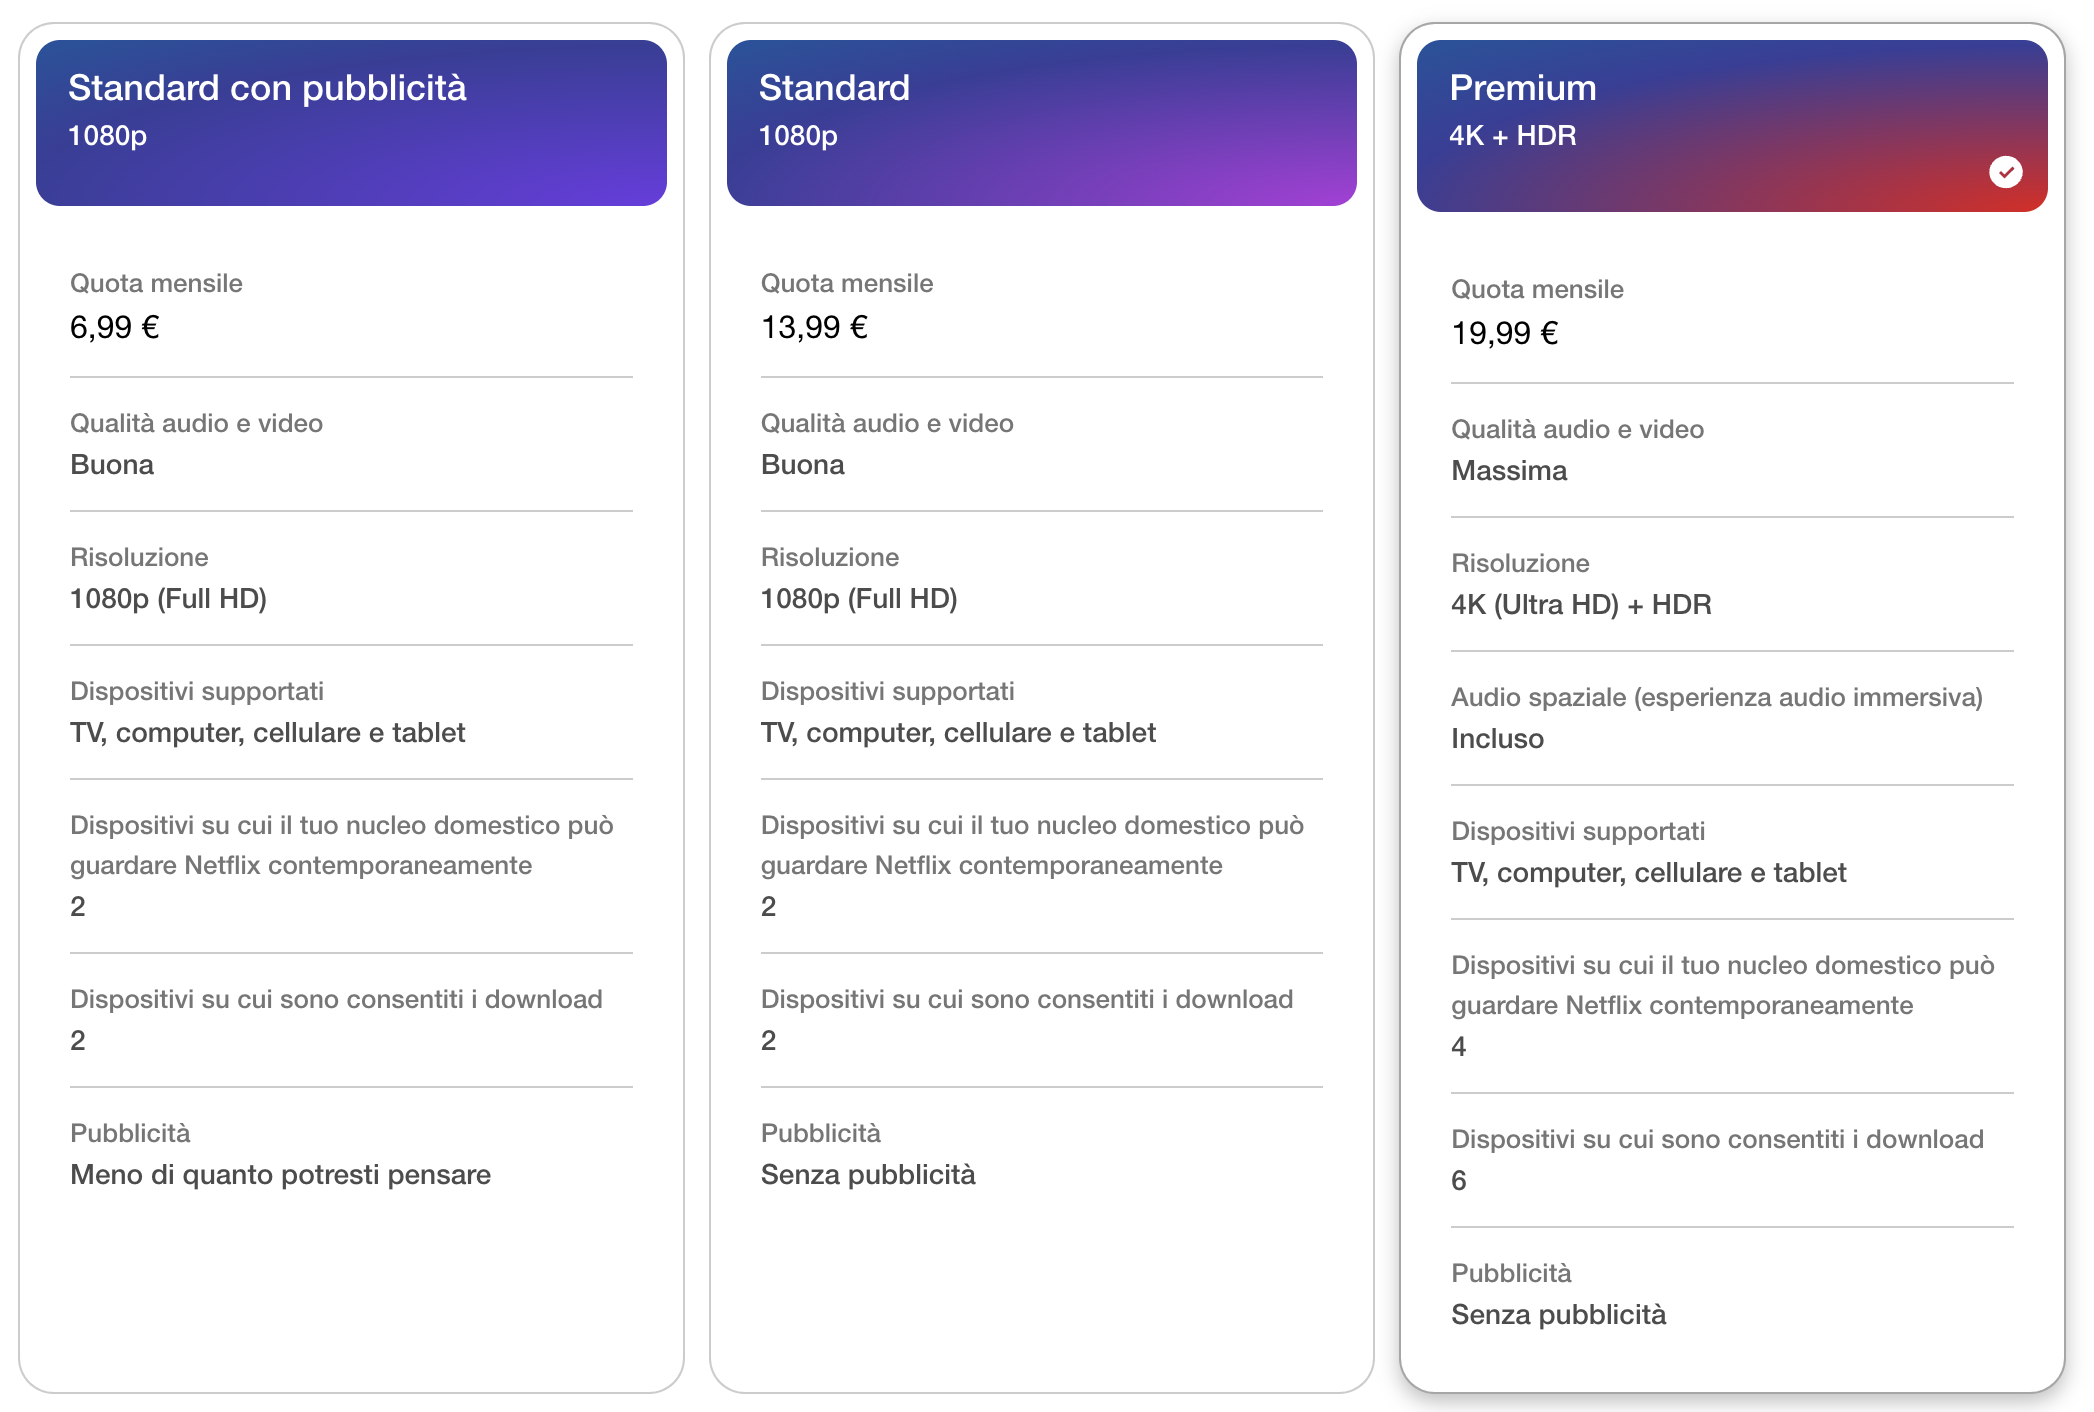
Task: Click the 6,99 € monthly price
Action: pyautogui.click(x=115, y=327)
